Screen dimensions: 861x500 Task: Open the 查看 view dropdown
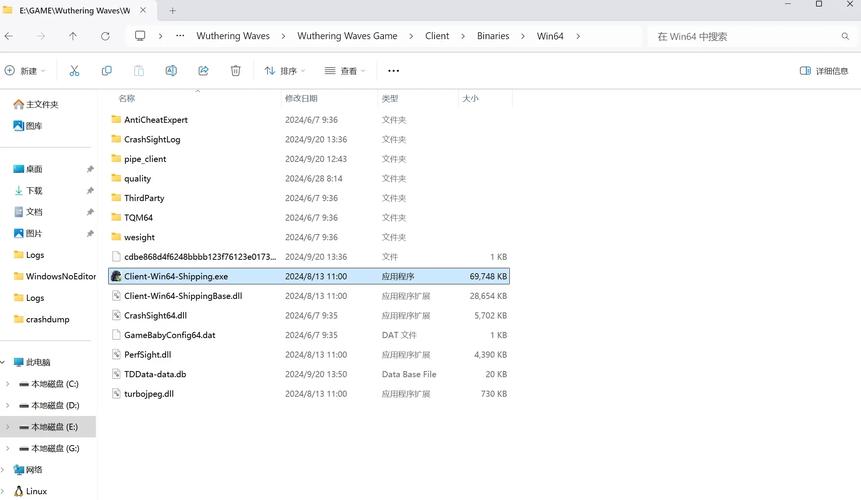[345, 71]
